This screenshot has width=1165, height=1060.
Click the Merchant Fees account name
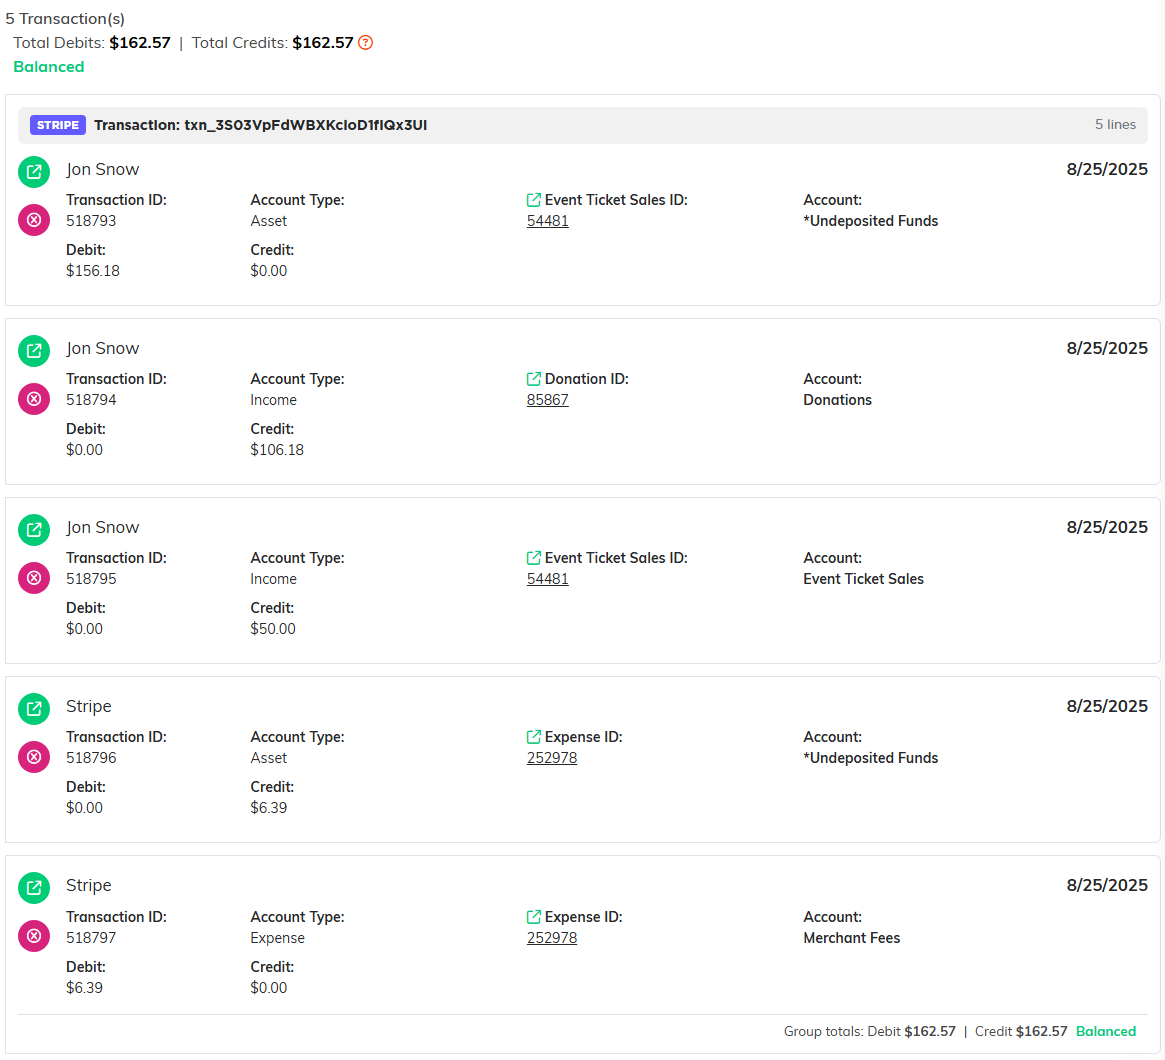[x=851, y=937]
